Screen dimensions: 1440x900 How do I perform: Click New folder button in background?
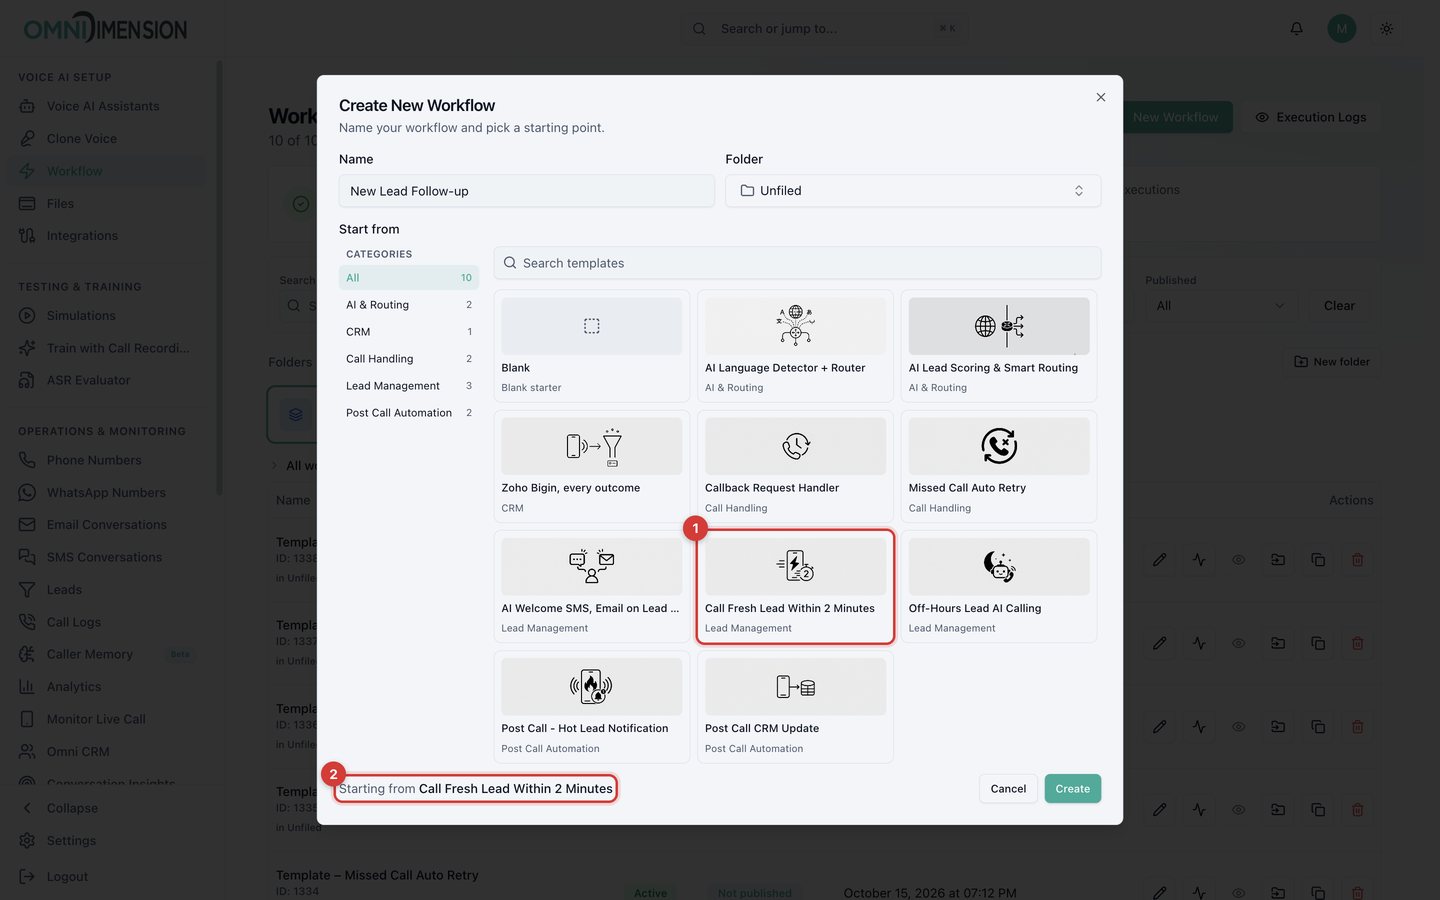pos(1332,362)
